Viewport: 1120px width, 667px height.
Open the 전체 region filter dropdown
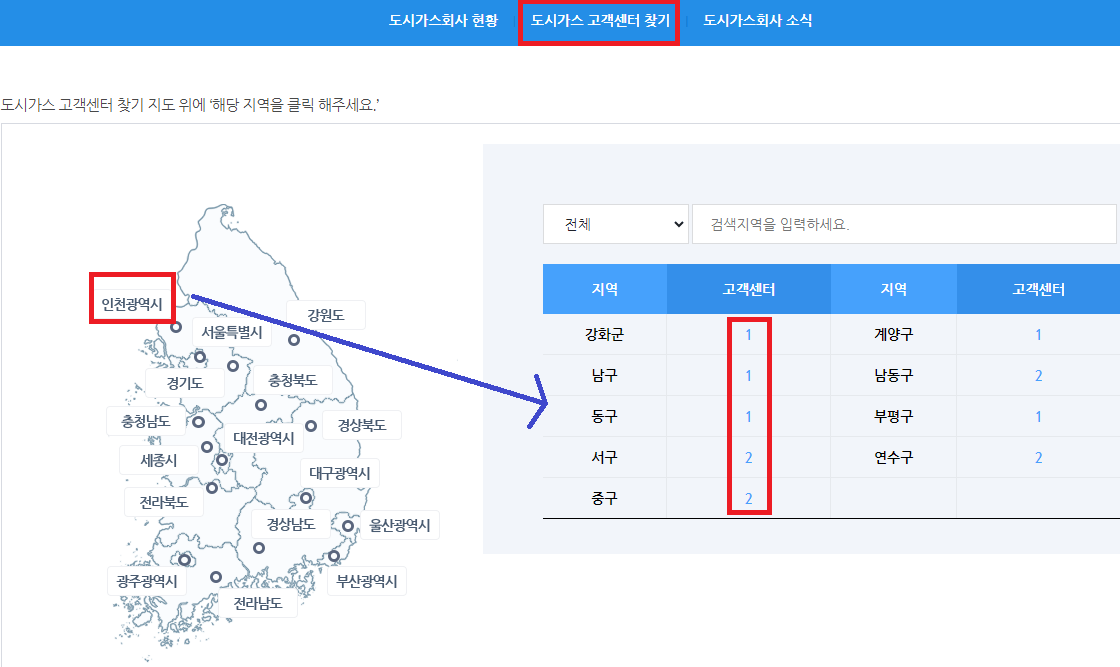click(615, 223)
